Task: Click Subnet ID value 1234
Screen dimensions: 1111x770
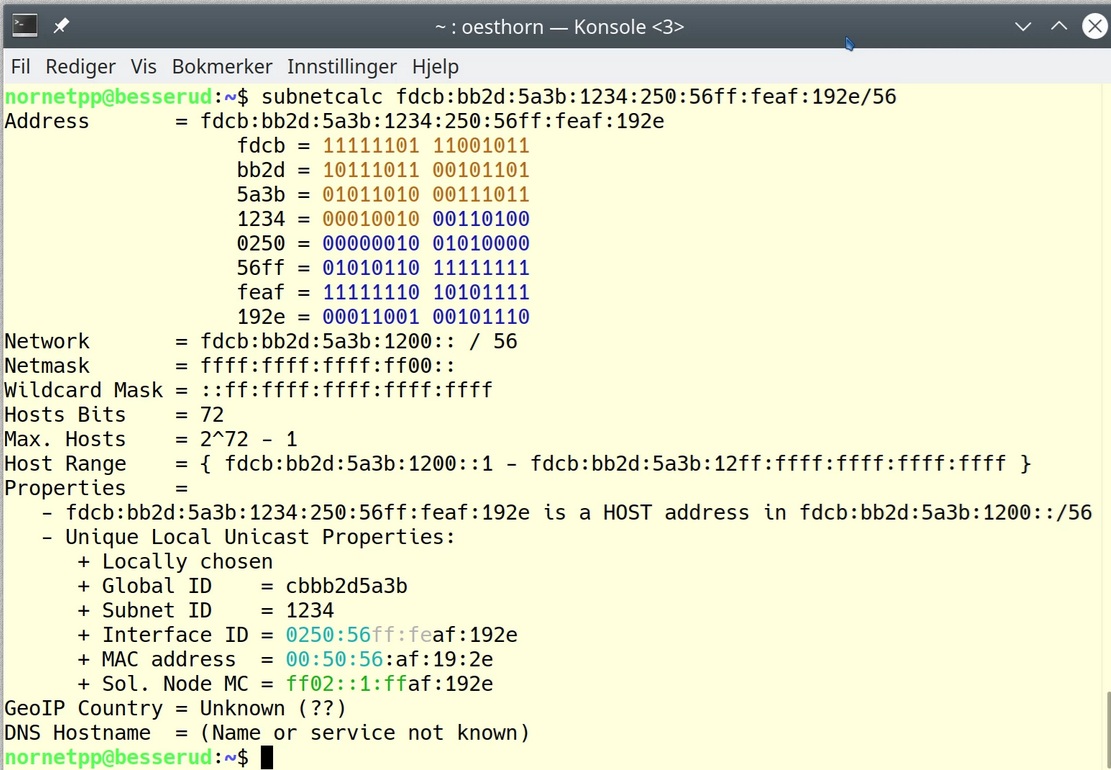Action: (310, 611)
